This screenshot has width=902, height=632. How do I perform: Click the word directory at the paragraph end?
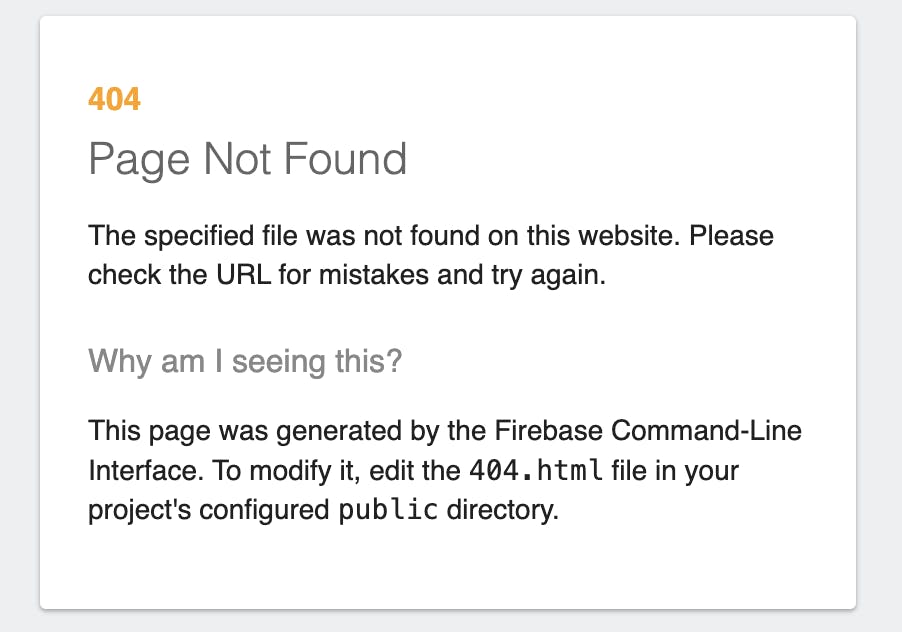[x=502, y=510]
